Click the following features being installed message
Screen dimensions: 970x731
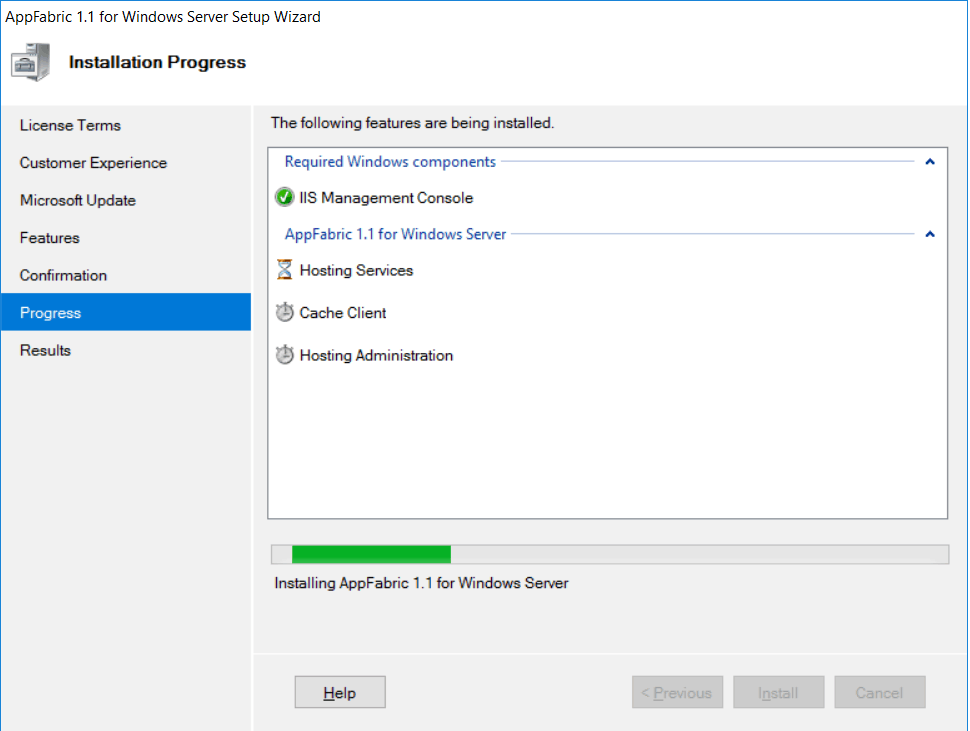coord(412,123)
